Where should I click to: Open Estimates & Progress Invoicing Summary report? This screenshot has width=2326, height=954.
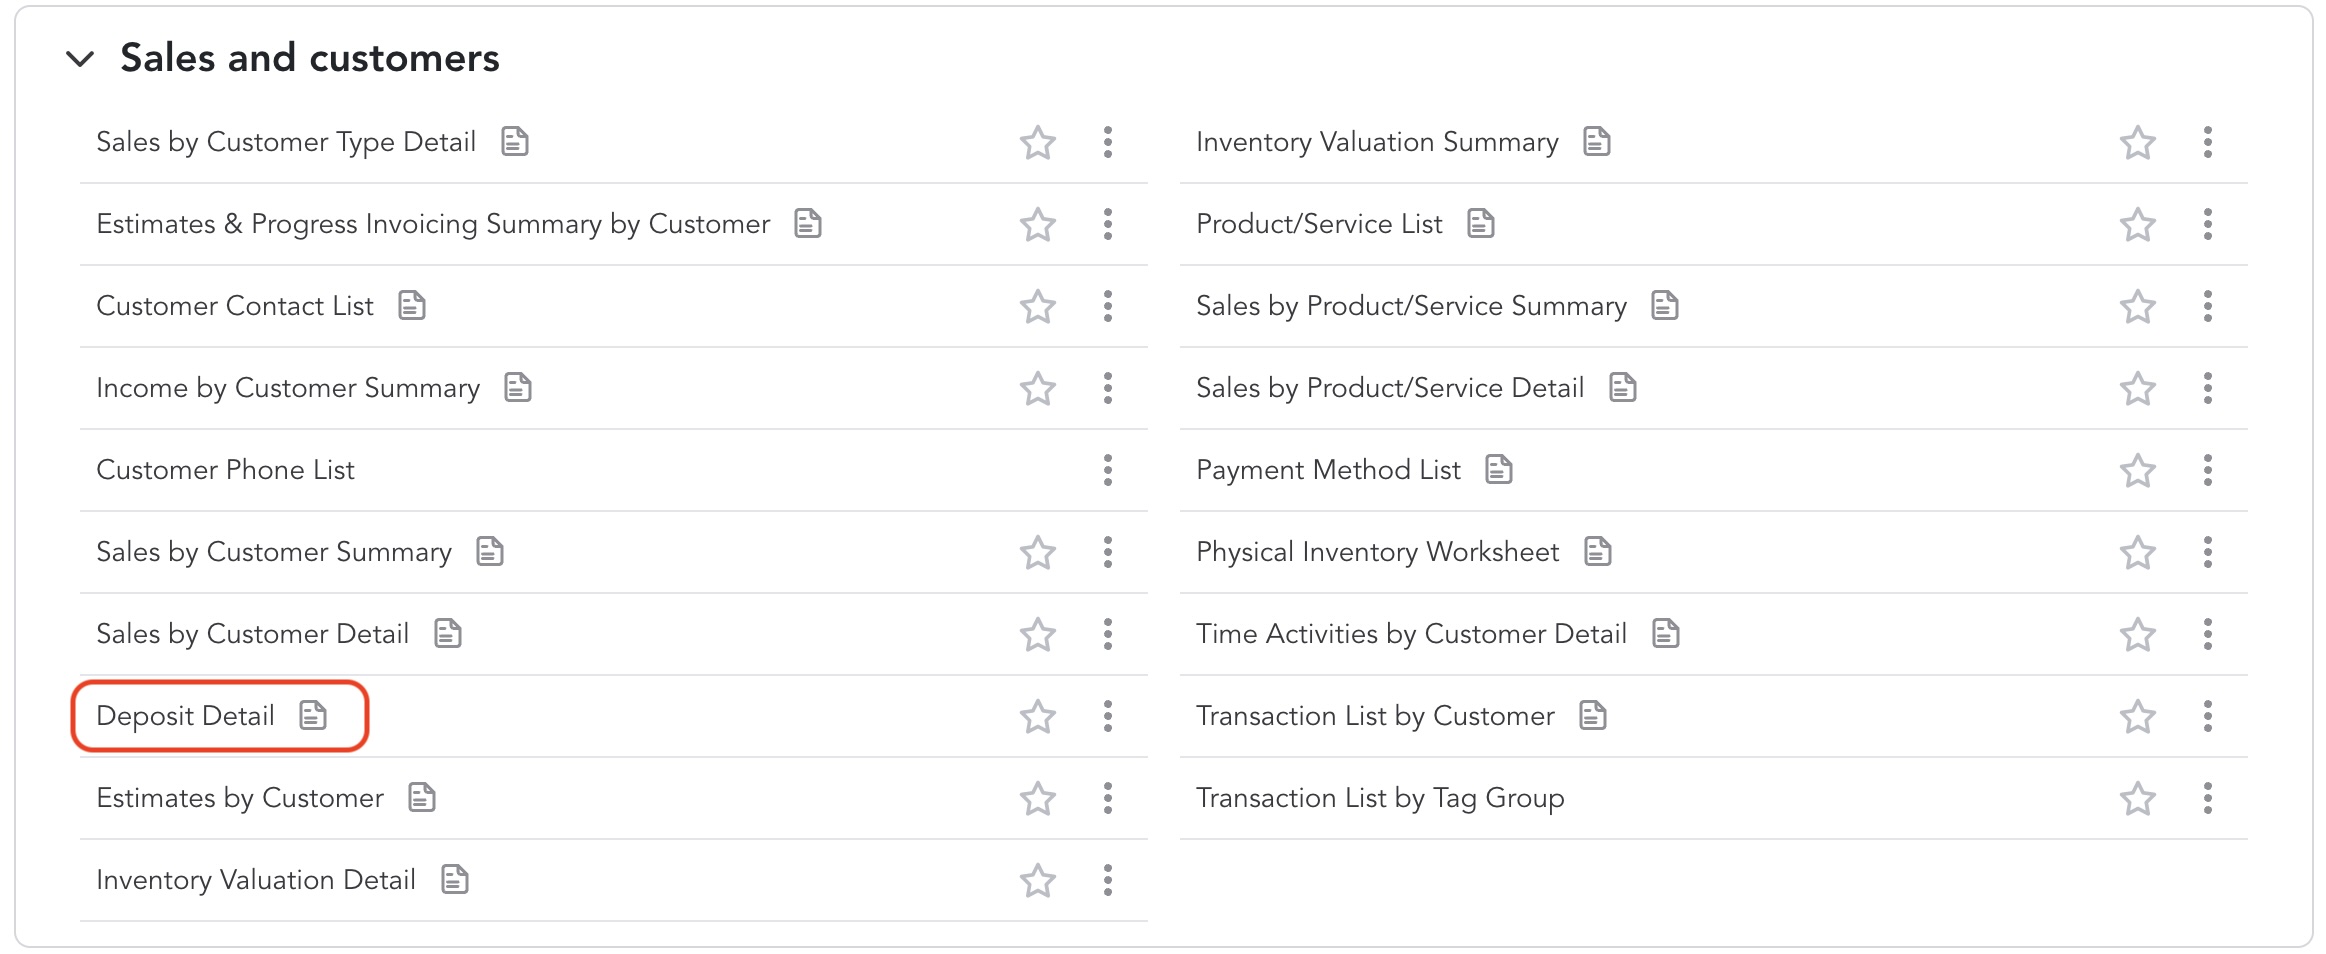(x=433, y=224)
